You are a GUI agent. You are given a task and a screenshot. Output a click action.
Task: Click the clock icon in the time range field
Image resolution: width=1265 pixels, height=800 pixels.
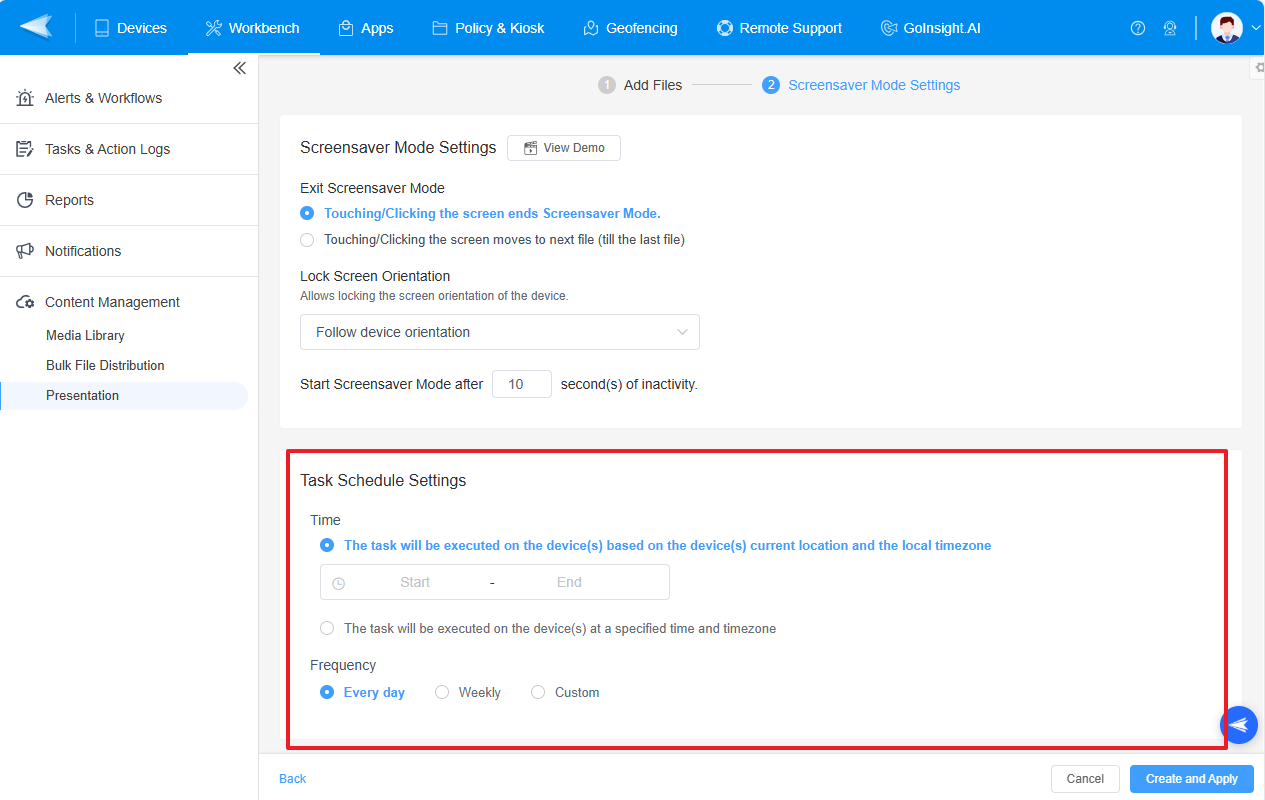click(339, 582)
